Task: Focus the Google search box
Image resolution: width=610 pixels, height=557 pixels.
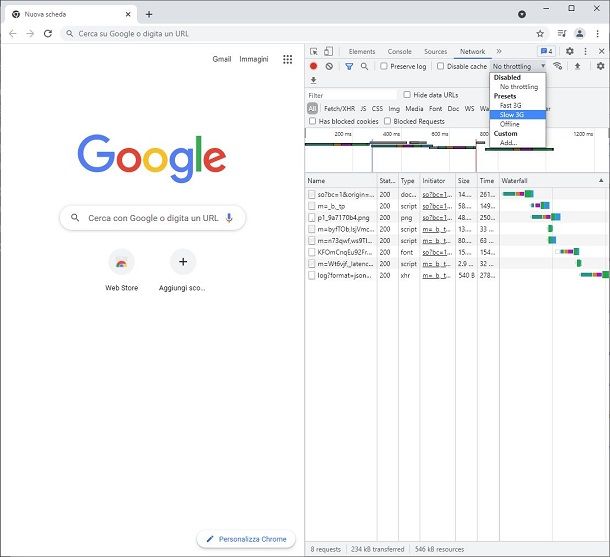Action: (x=152, y=218)
